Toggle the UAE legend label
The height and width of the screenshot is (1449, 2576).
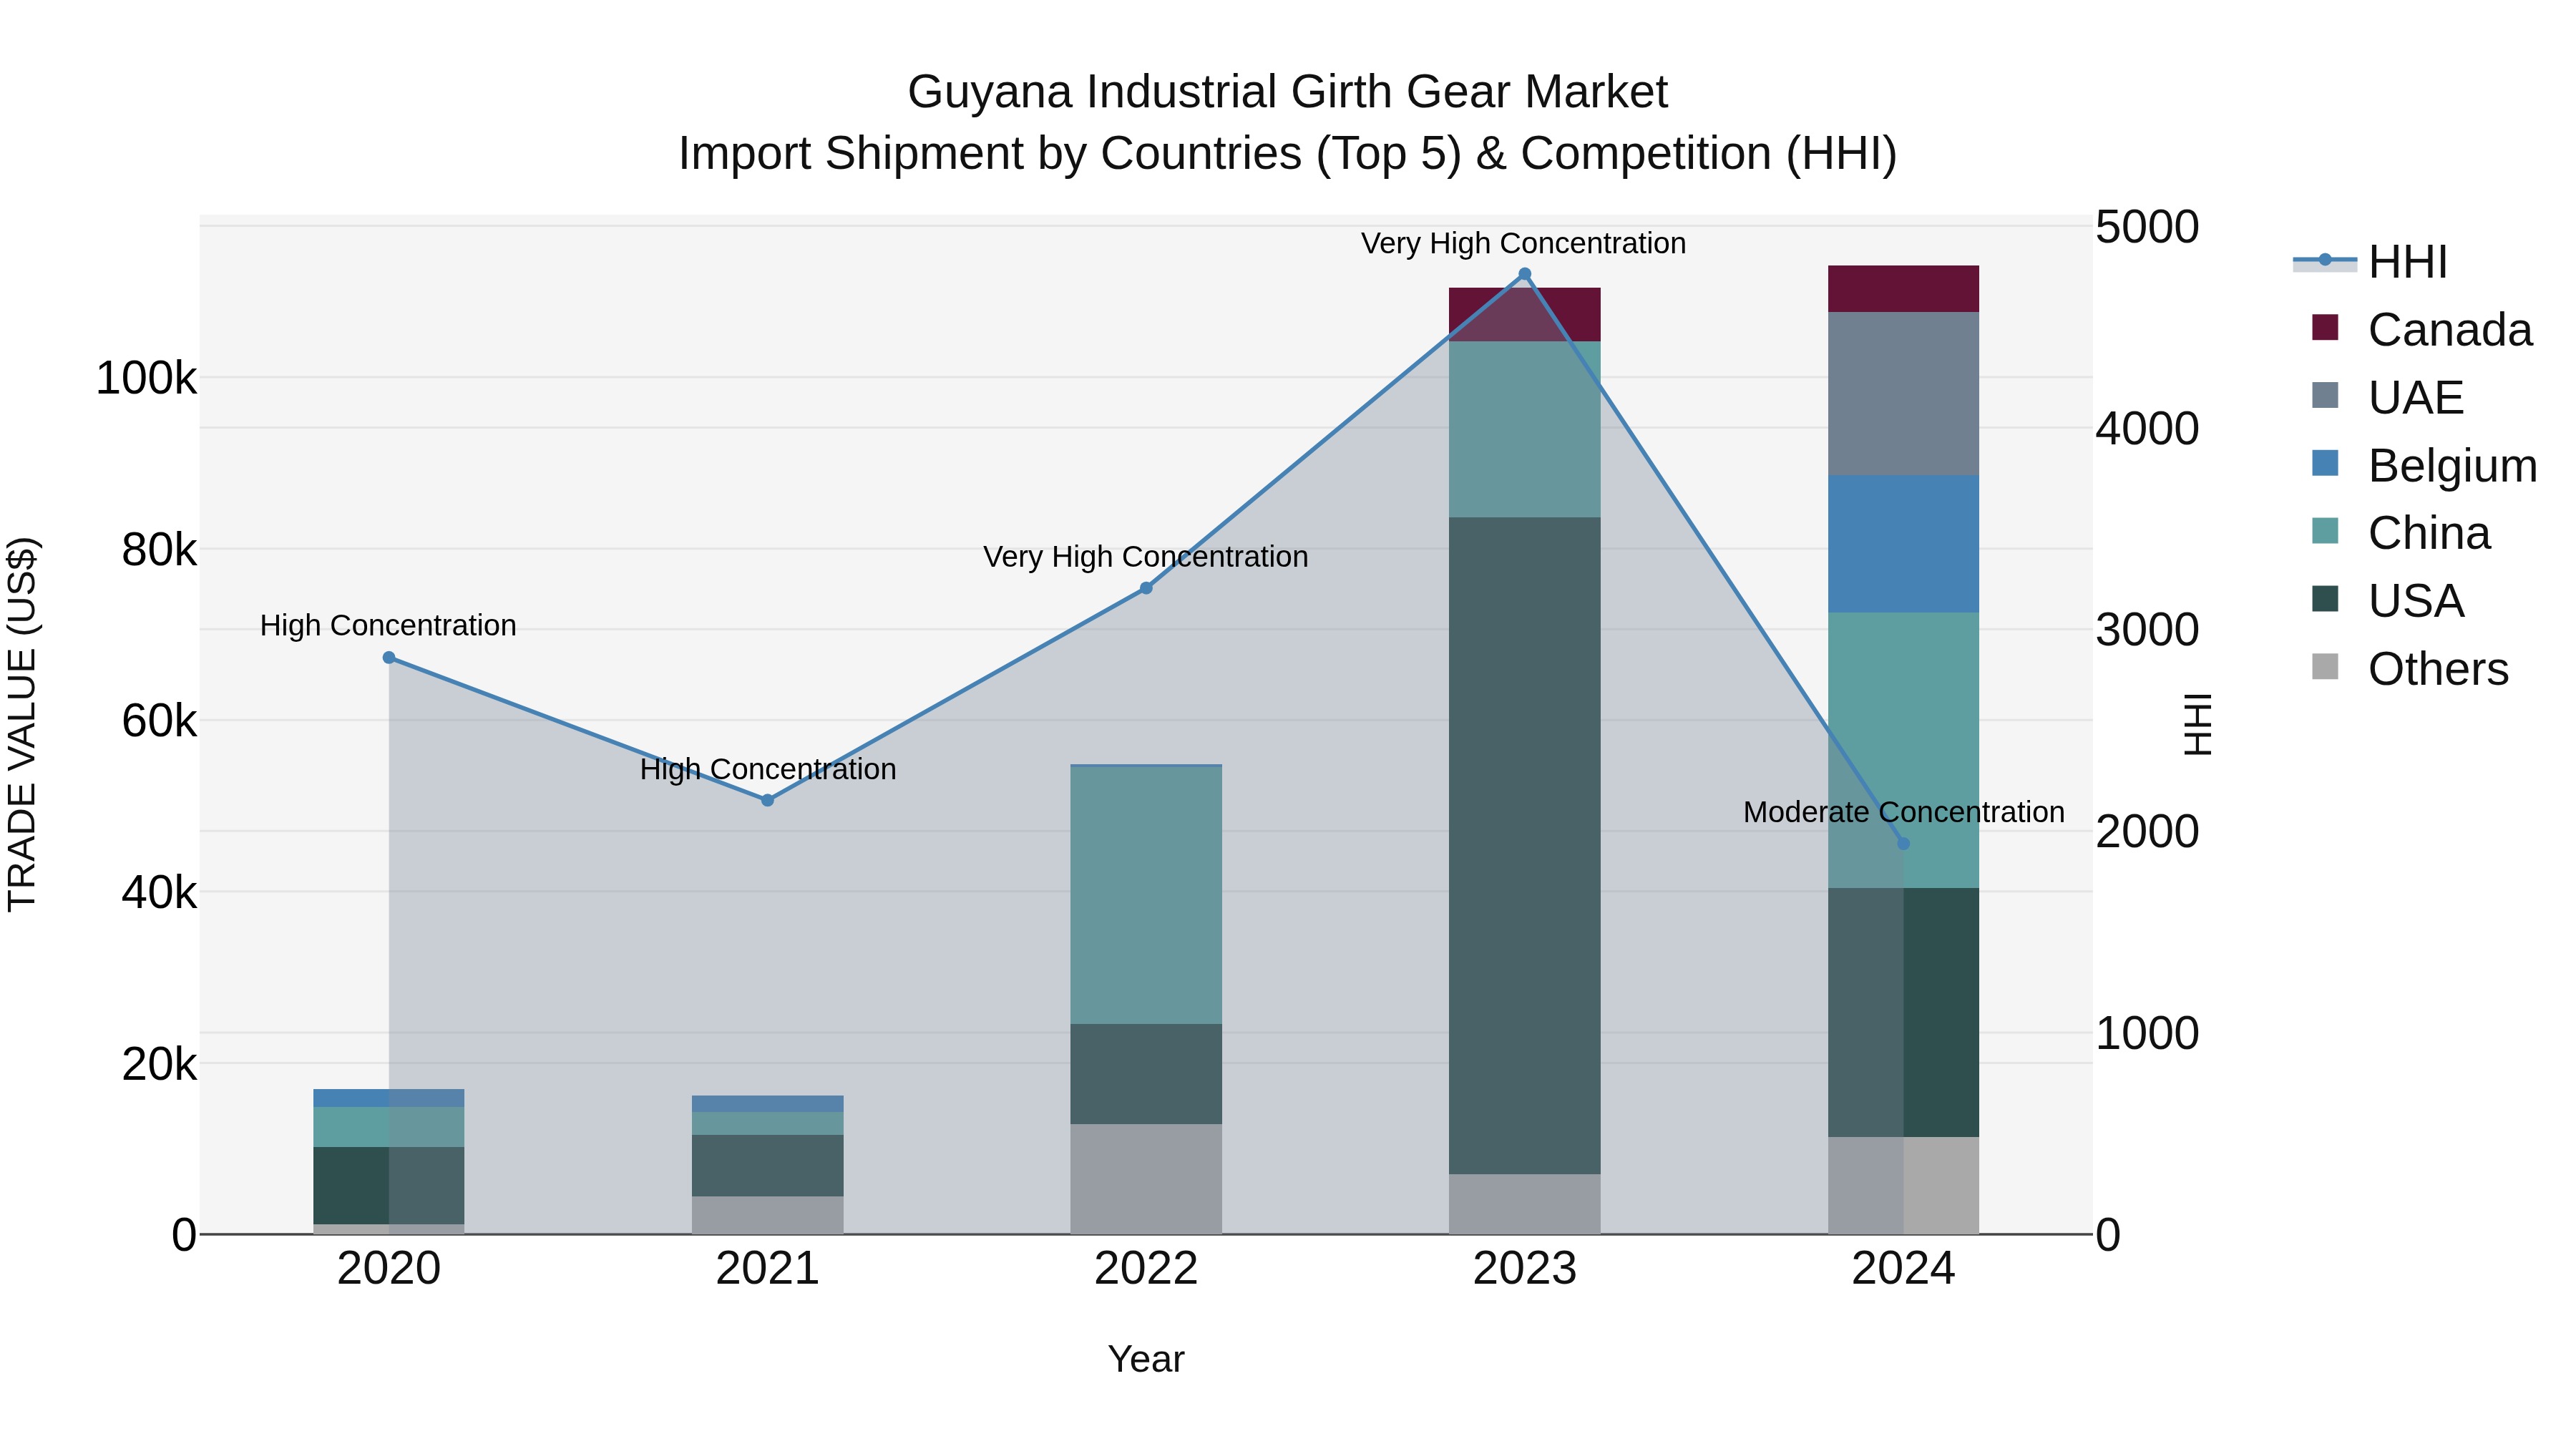click(2415, 398)
